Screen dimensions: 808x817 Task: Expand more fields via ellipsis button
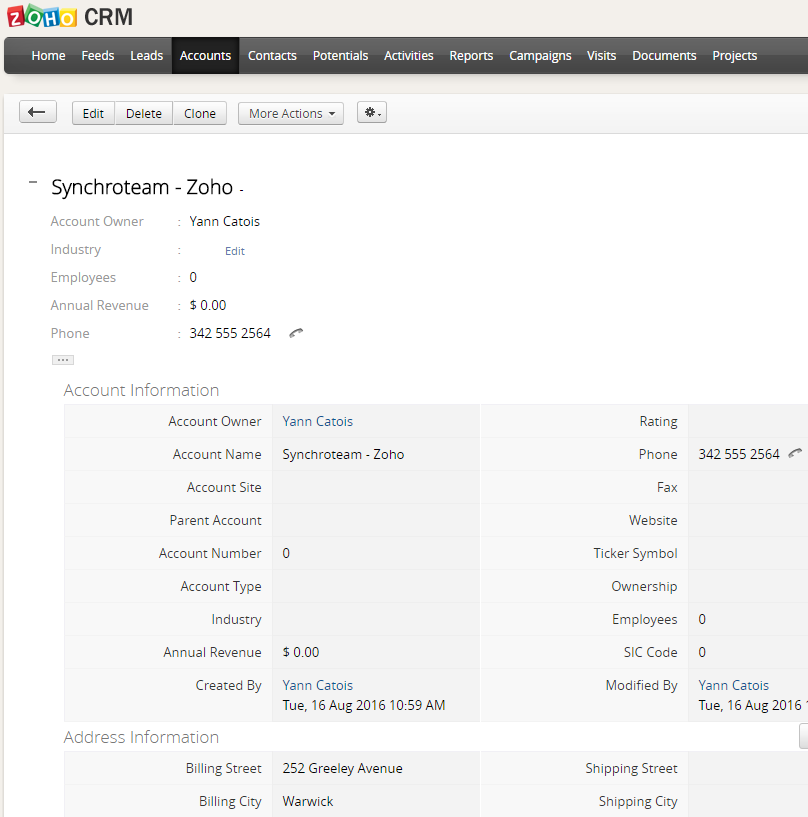[x=63, y=360]
